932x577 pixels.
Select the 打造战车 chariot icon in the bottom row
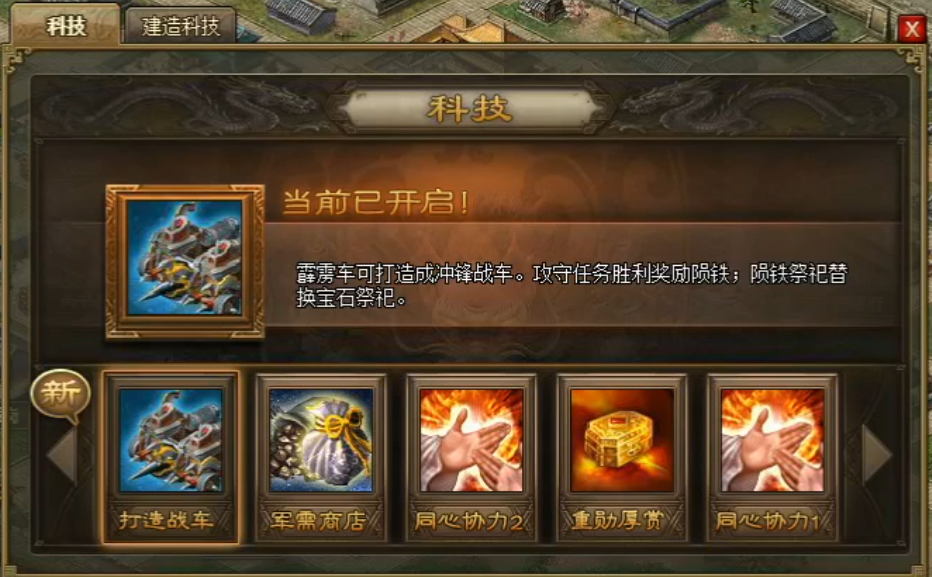(171, 440)
